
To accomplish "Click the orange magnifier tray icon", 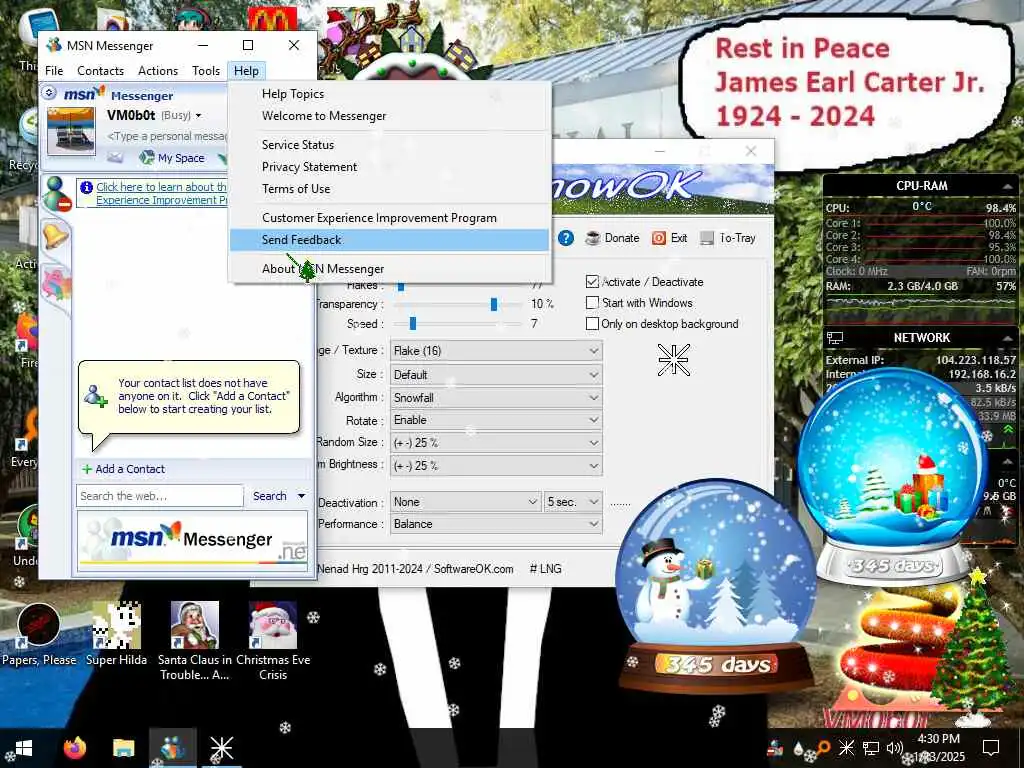I will tap(823, 748).
